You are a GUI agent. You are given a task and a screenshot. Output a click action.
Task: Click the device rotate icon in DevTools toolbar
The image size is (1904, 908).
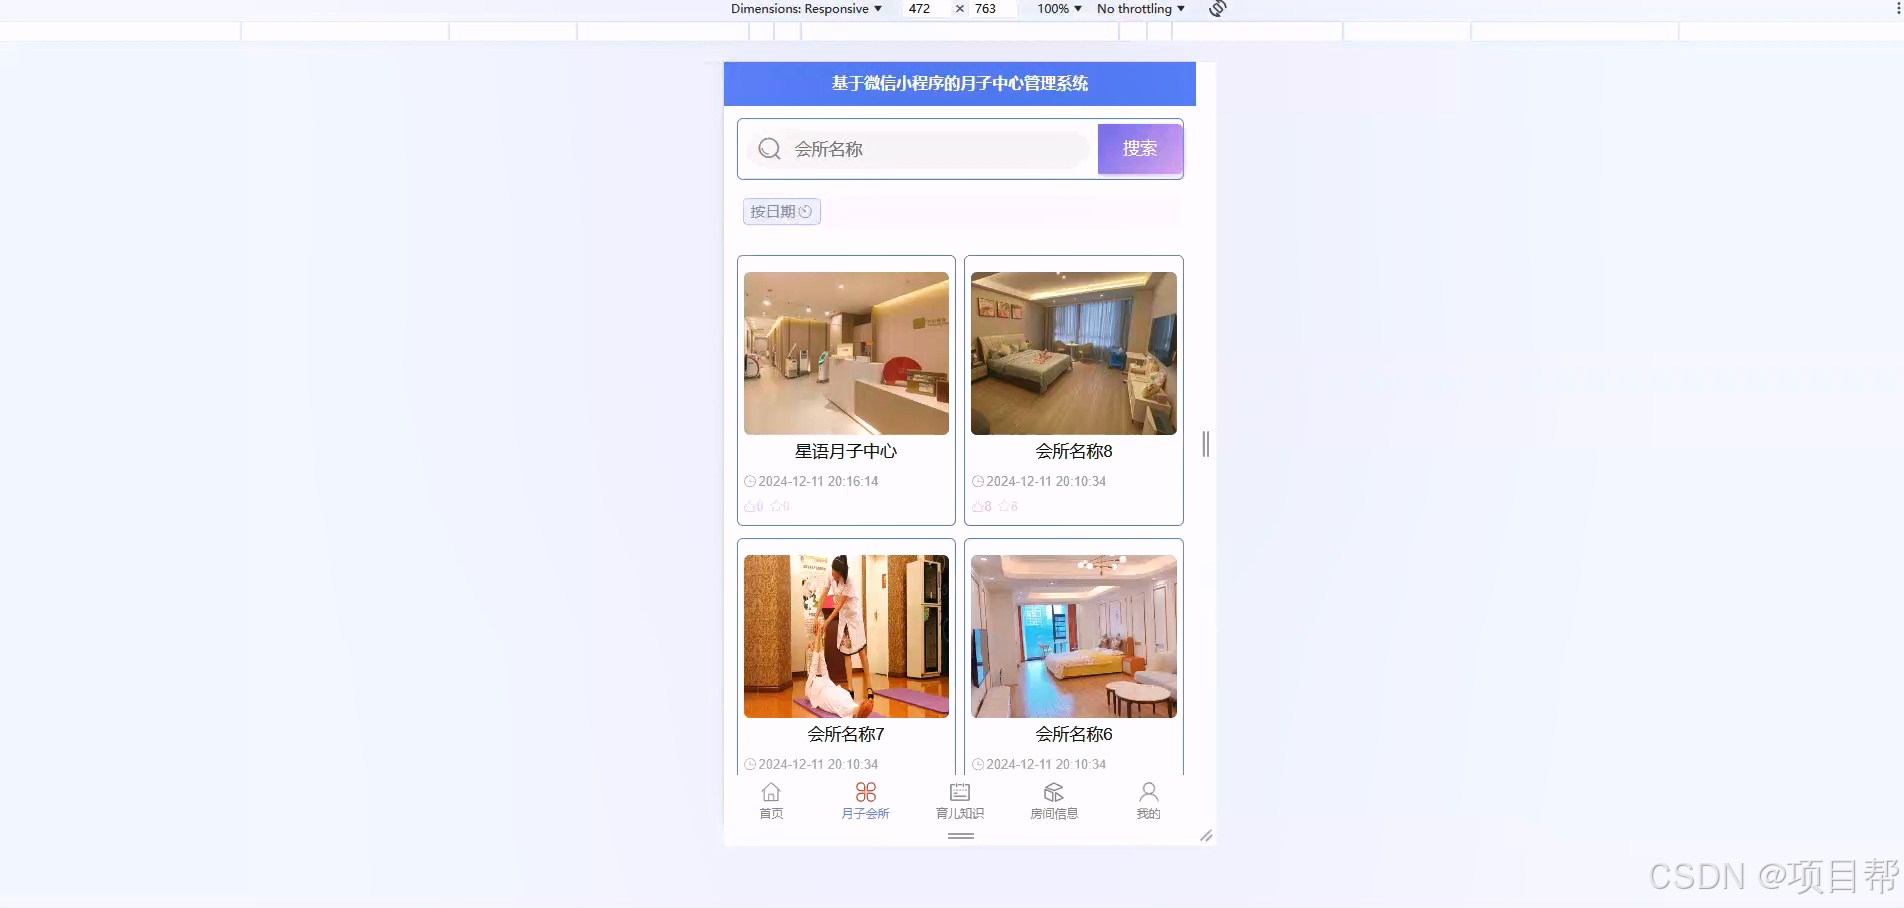click(x=1216, y=8)
